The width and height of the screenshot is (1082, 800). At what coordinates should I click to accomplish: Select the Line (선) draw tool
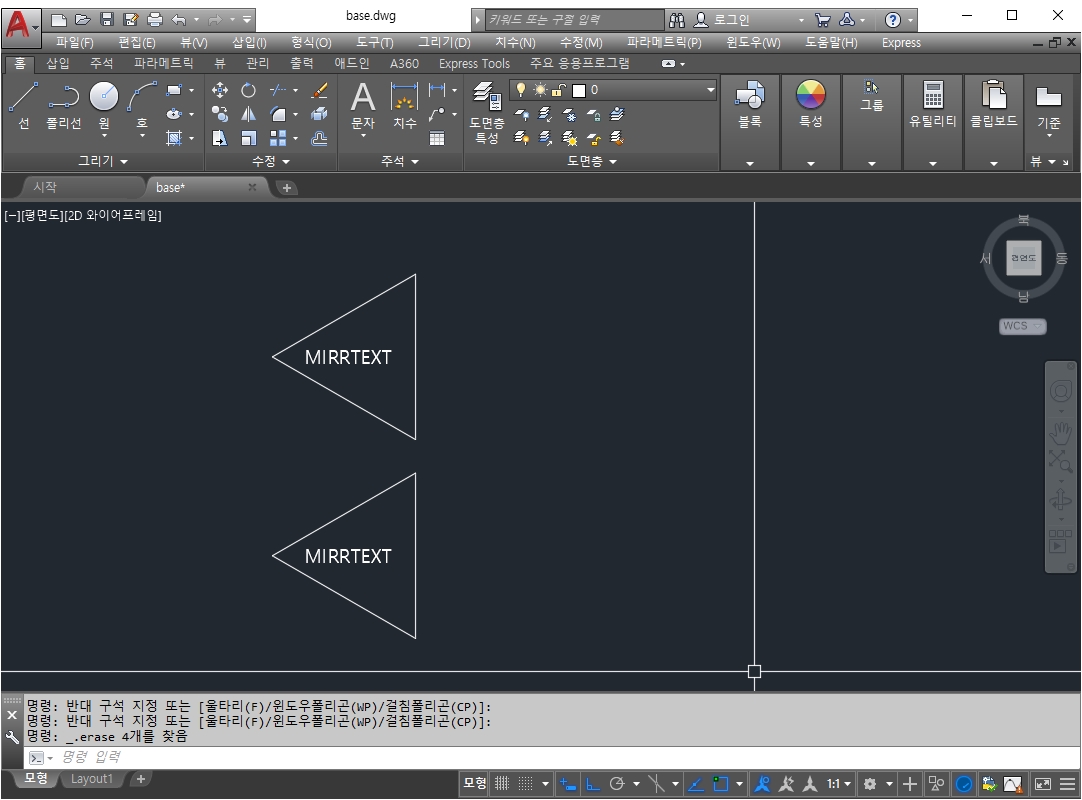pyautogui.click(x=23, y=105)
